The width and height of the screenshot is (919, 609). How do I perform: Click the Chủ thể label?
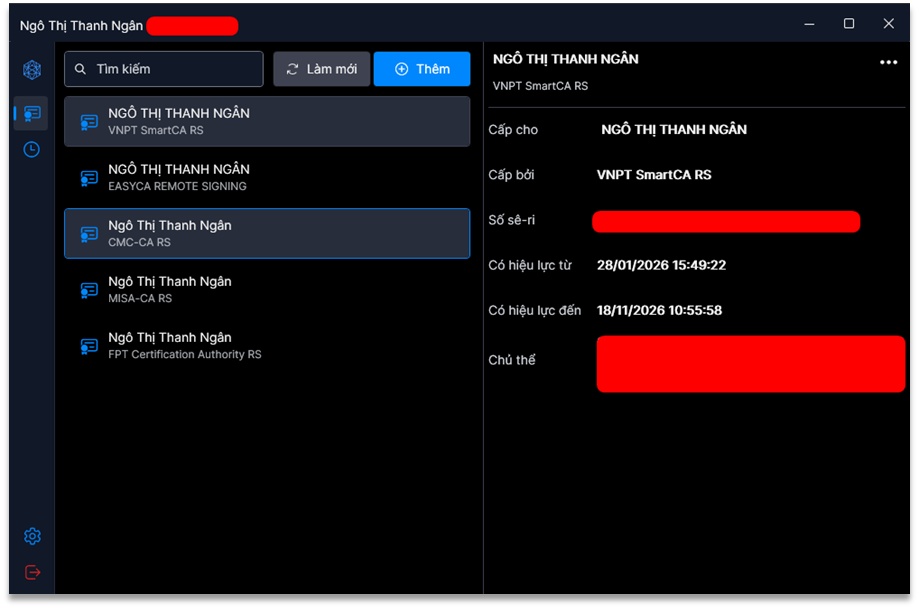click(512, 360)
